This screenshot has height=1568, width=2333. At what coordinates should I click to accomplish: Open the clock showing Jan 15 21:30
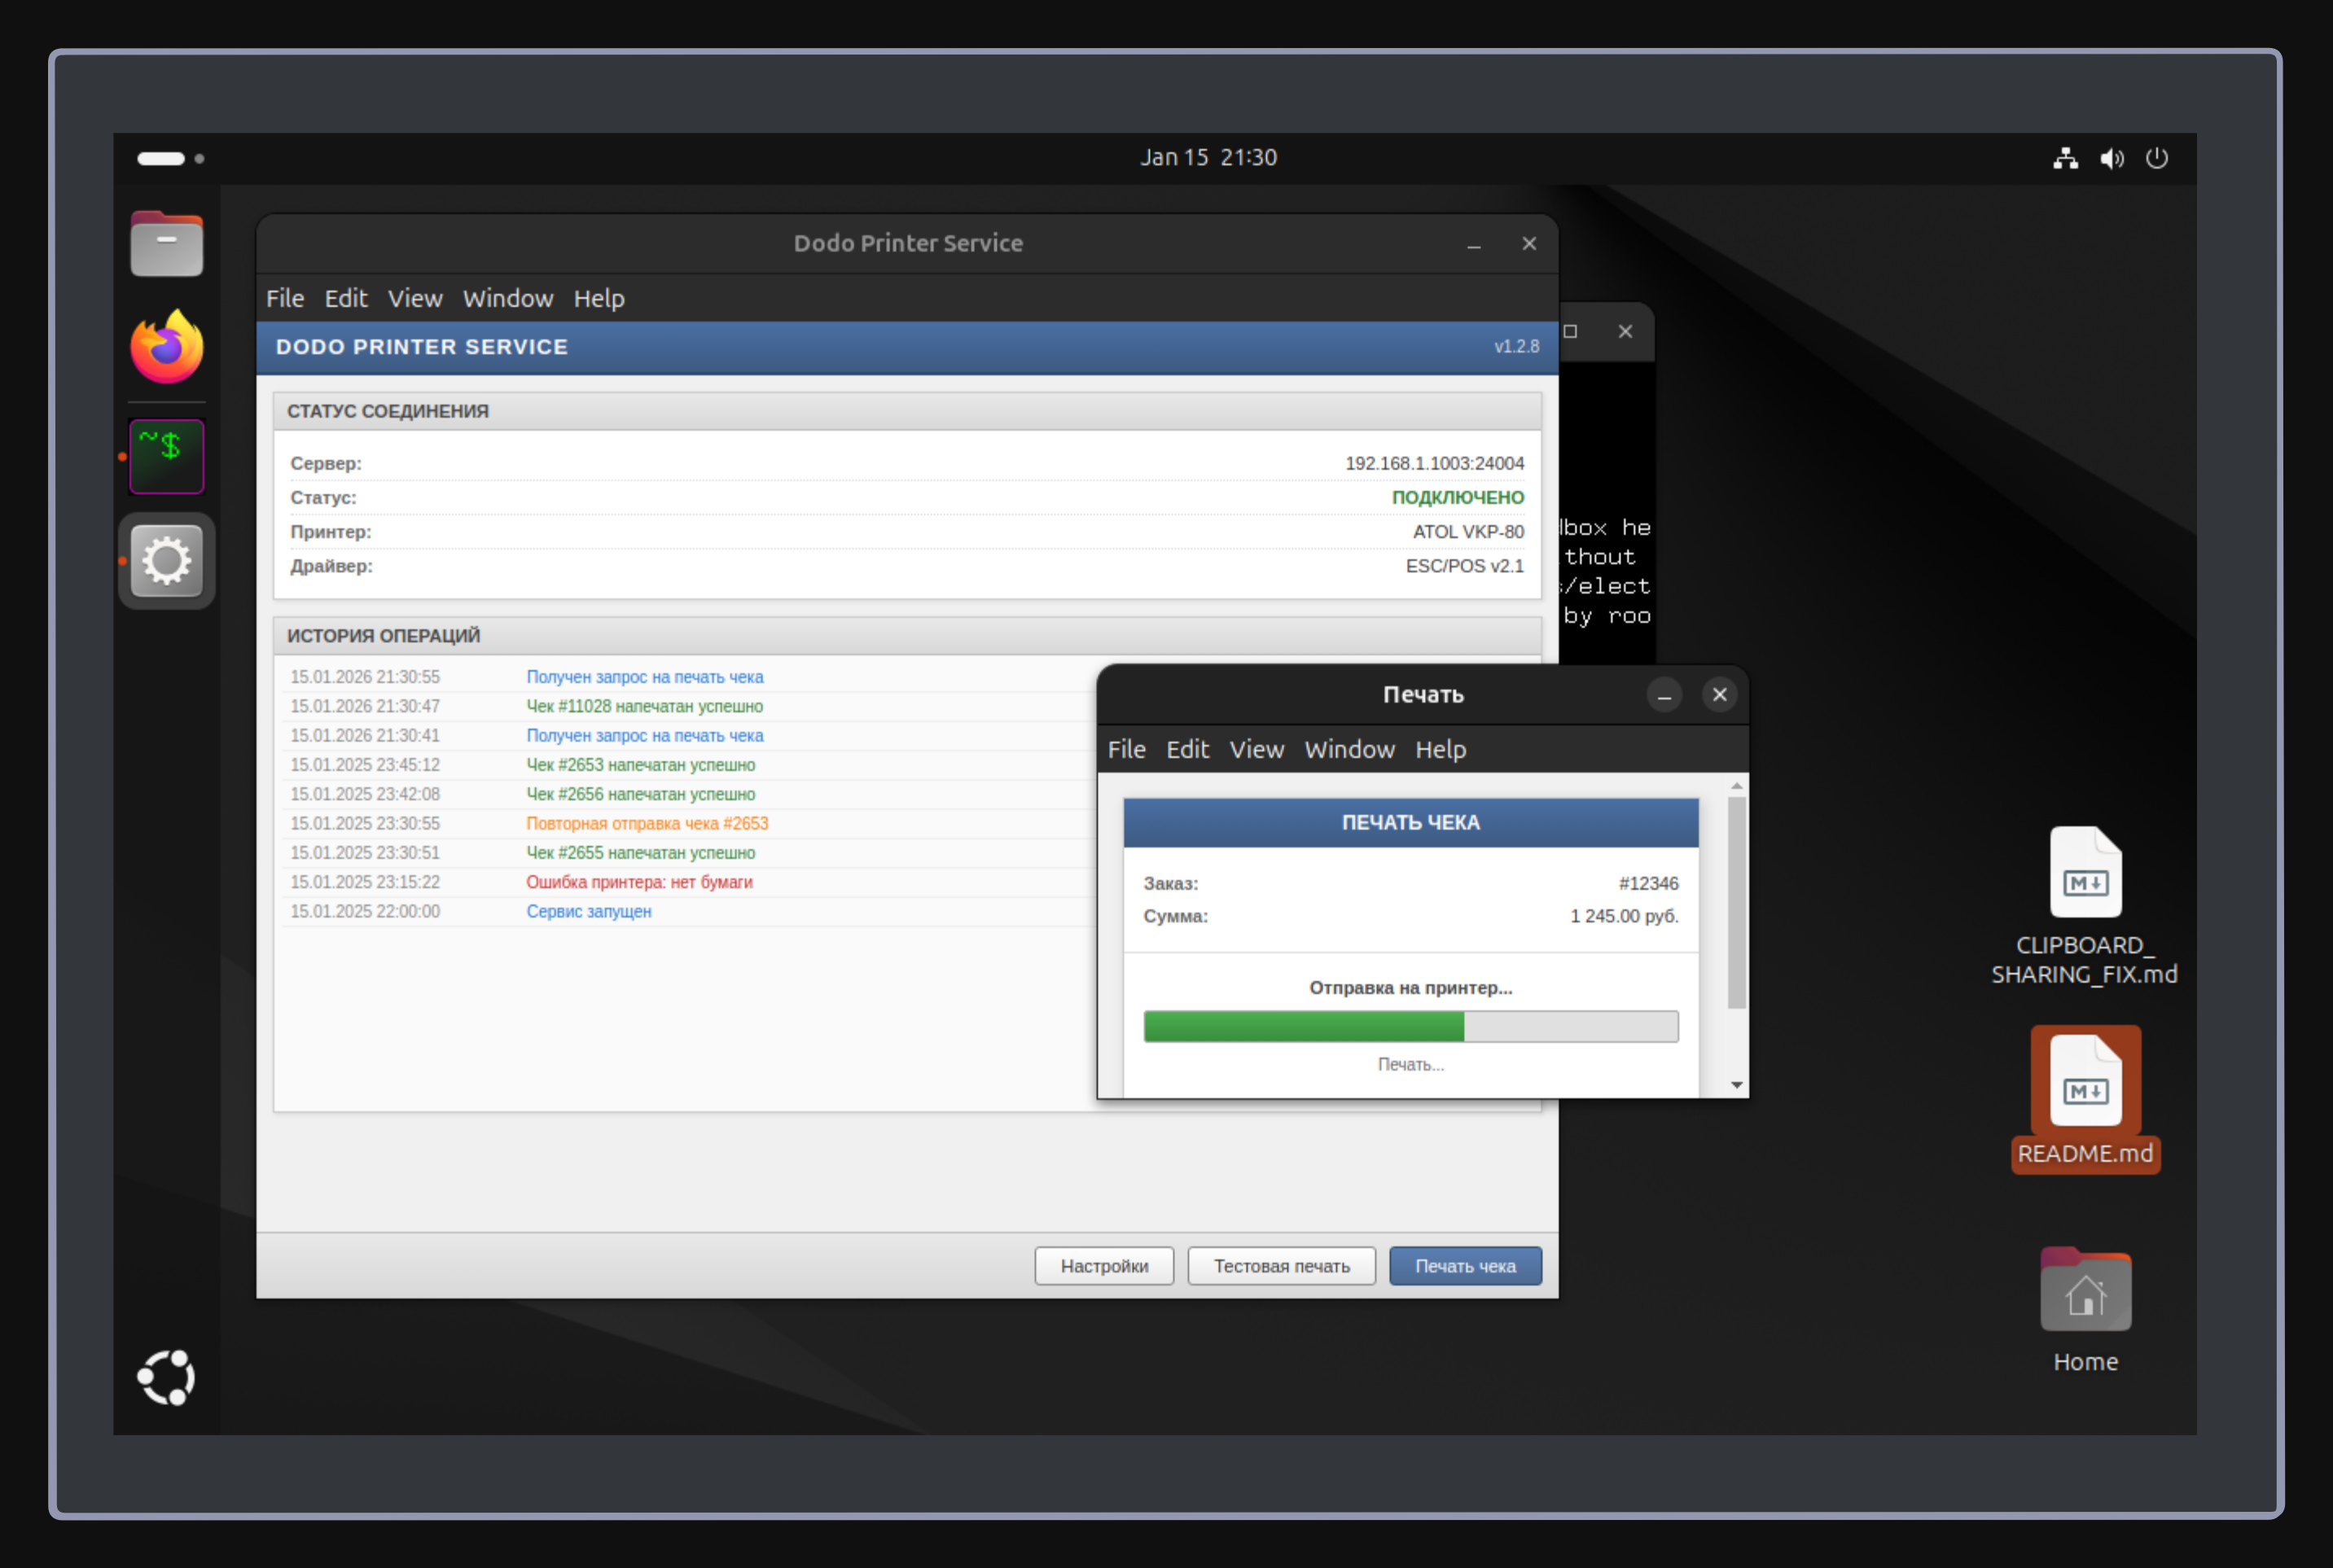click(x=1208, y=158)
